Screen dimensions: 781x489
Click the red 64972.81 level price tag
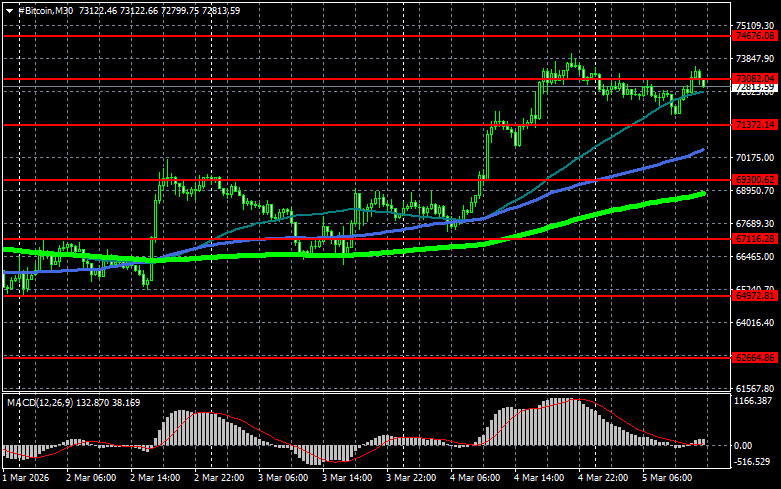755,296
